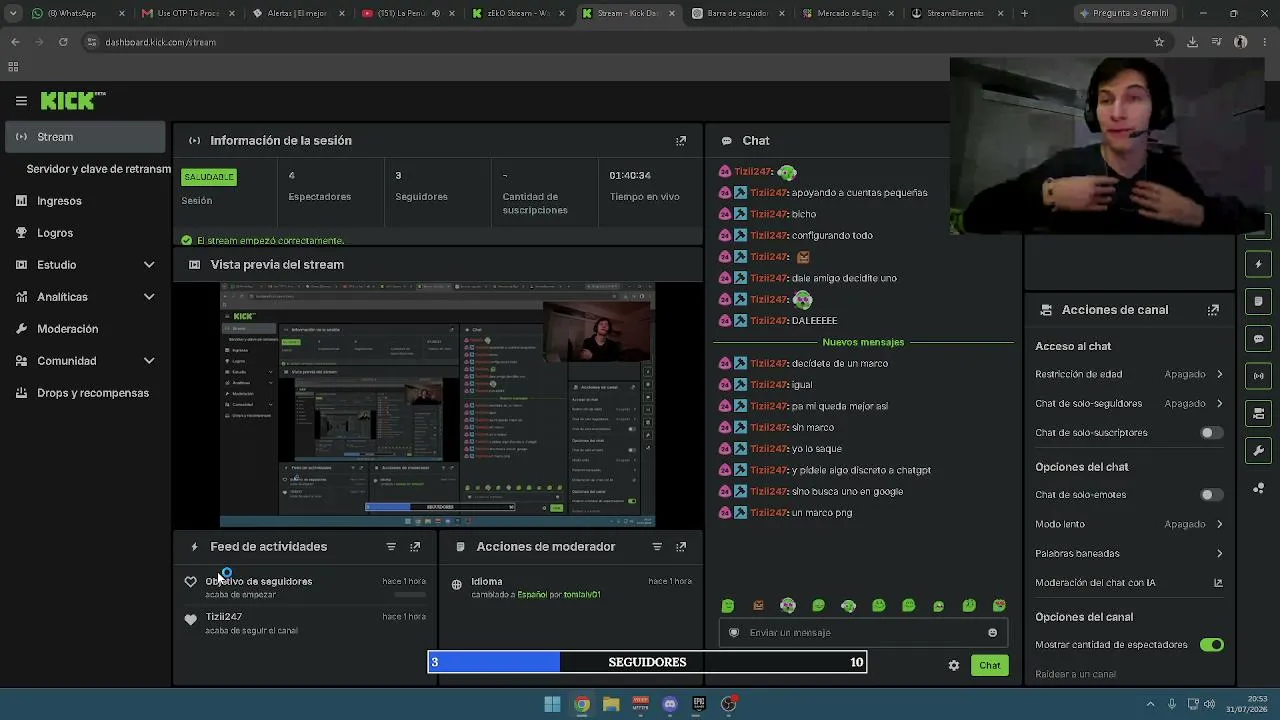Go to Ingresos in the sidebar
This screenshot has height=720, width=1280.
(85, 201)
